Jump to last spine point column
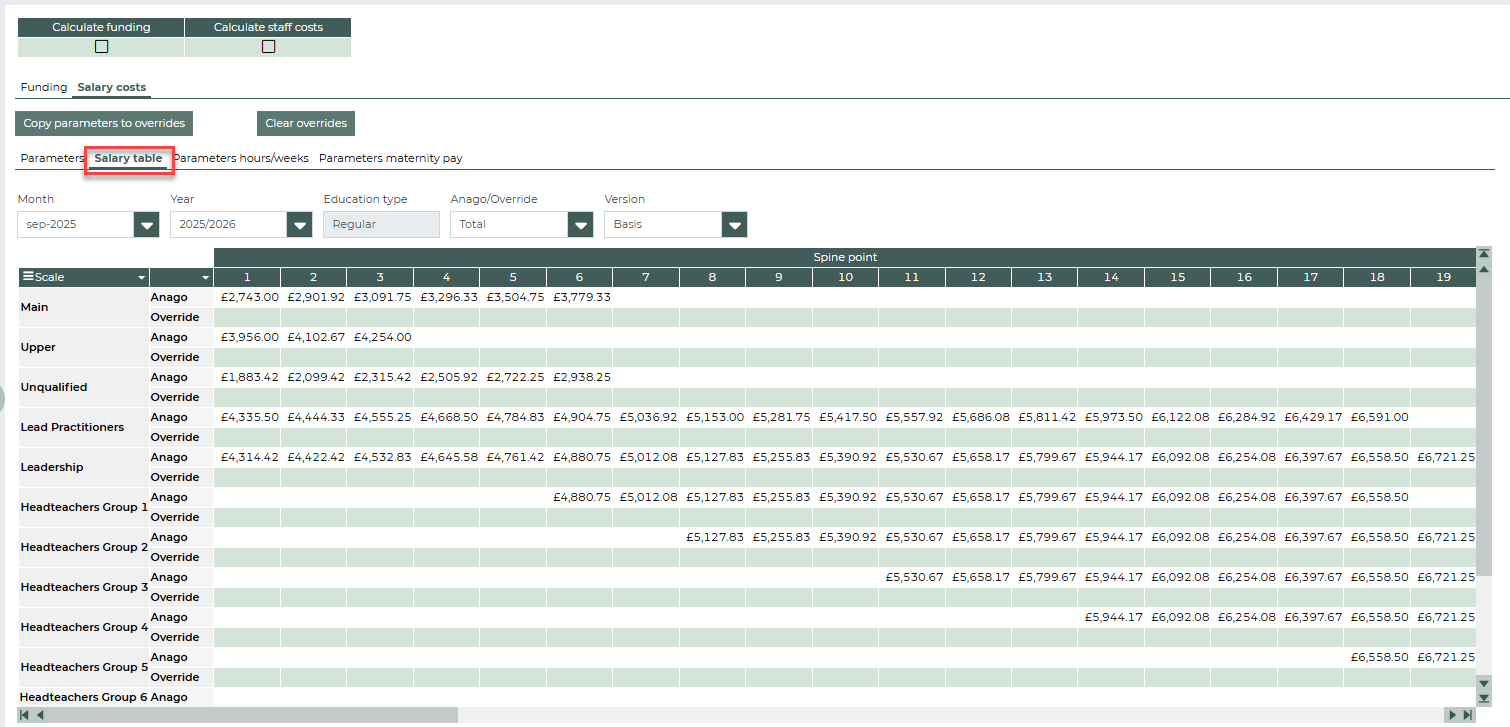Viewport: 1510px width, 727px height. [1467, 715]
